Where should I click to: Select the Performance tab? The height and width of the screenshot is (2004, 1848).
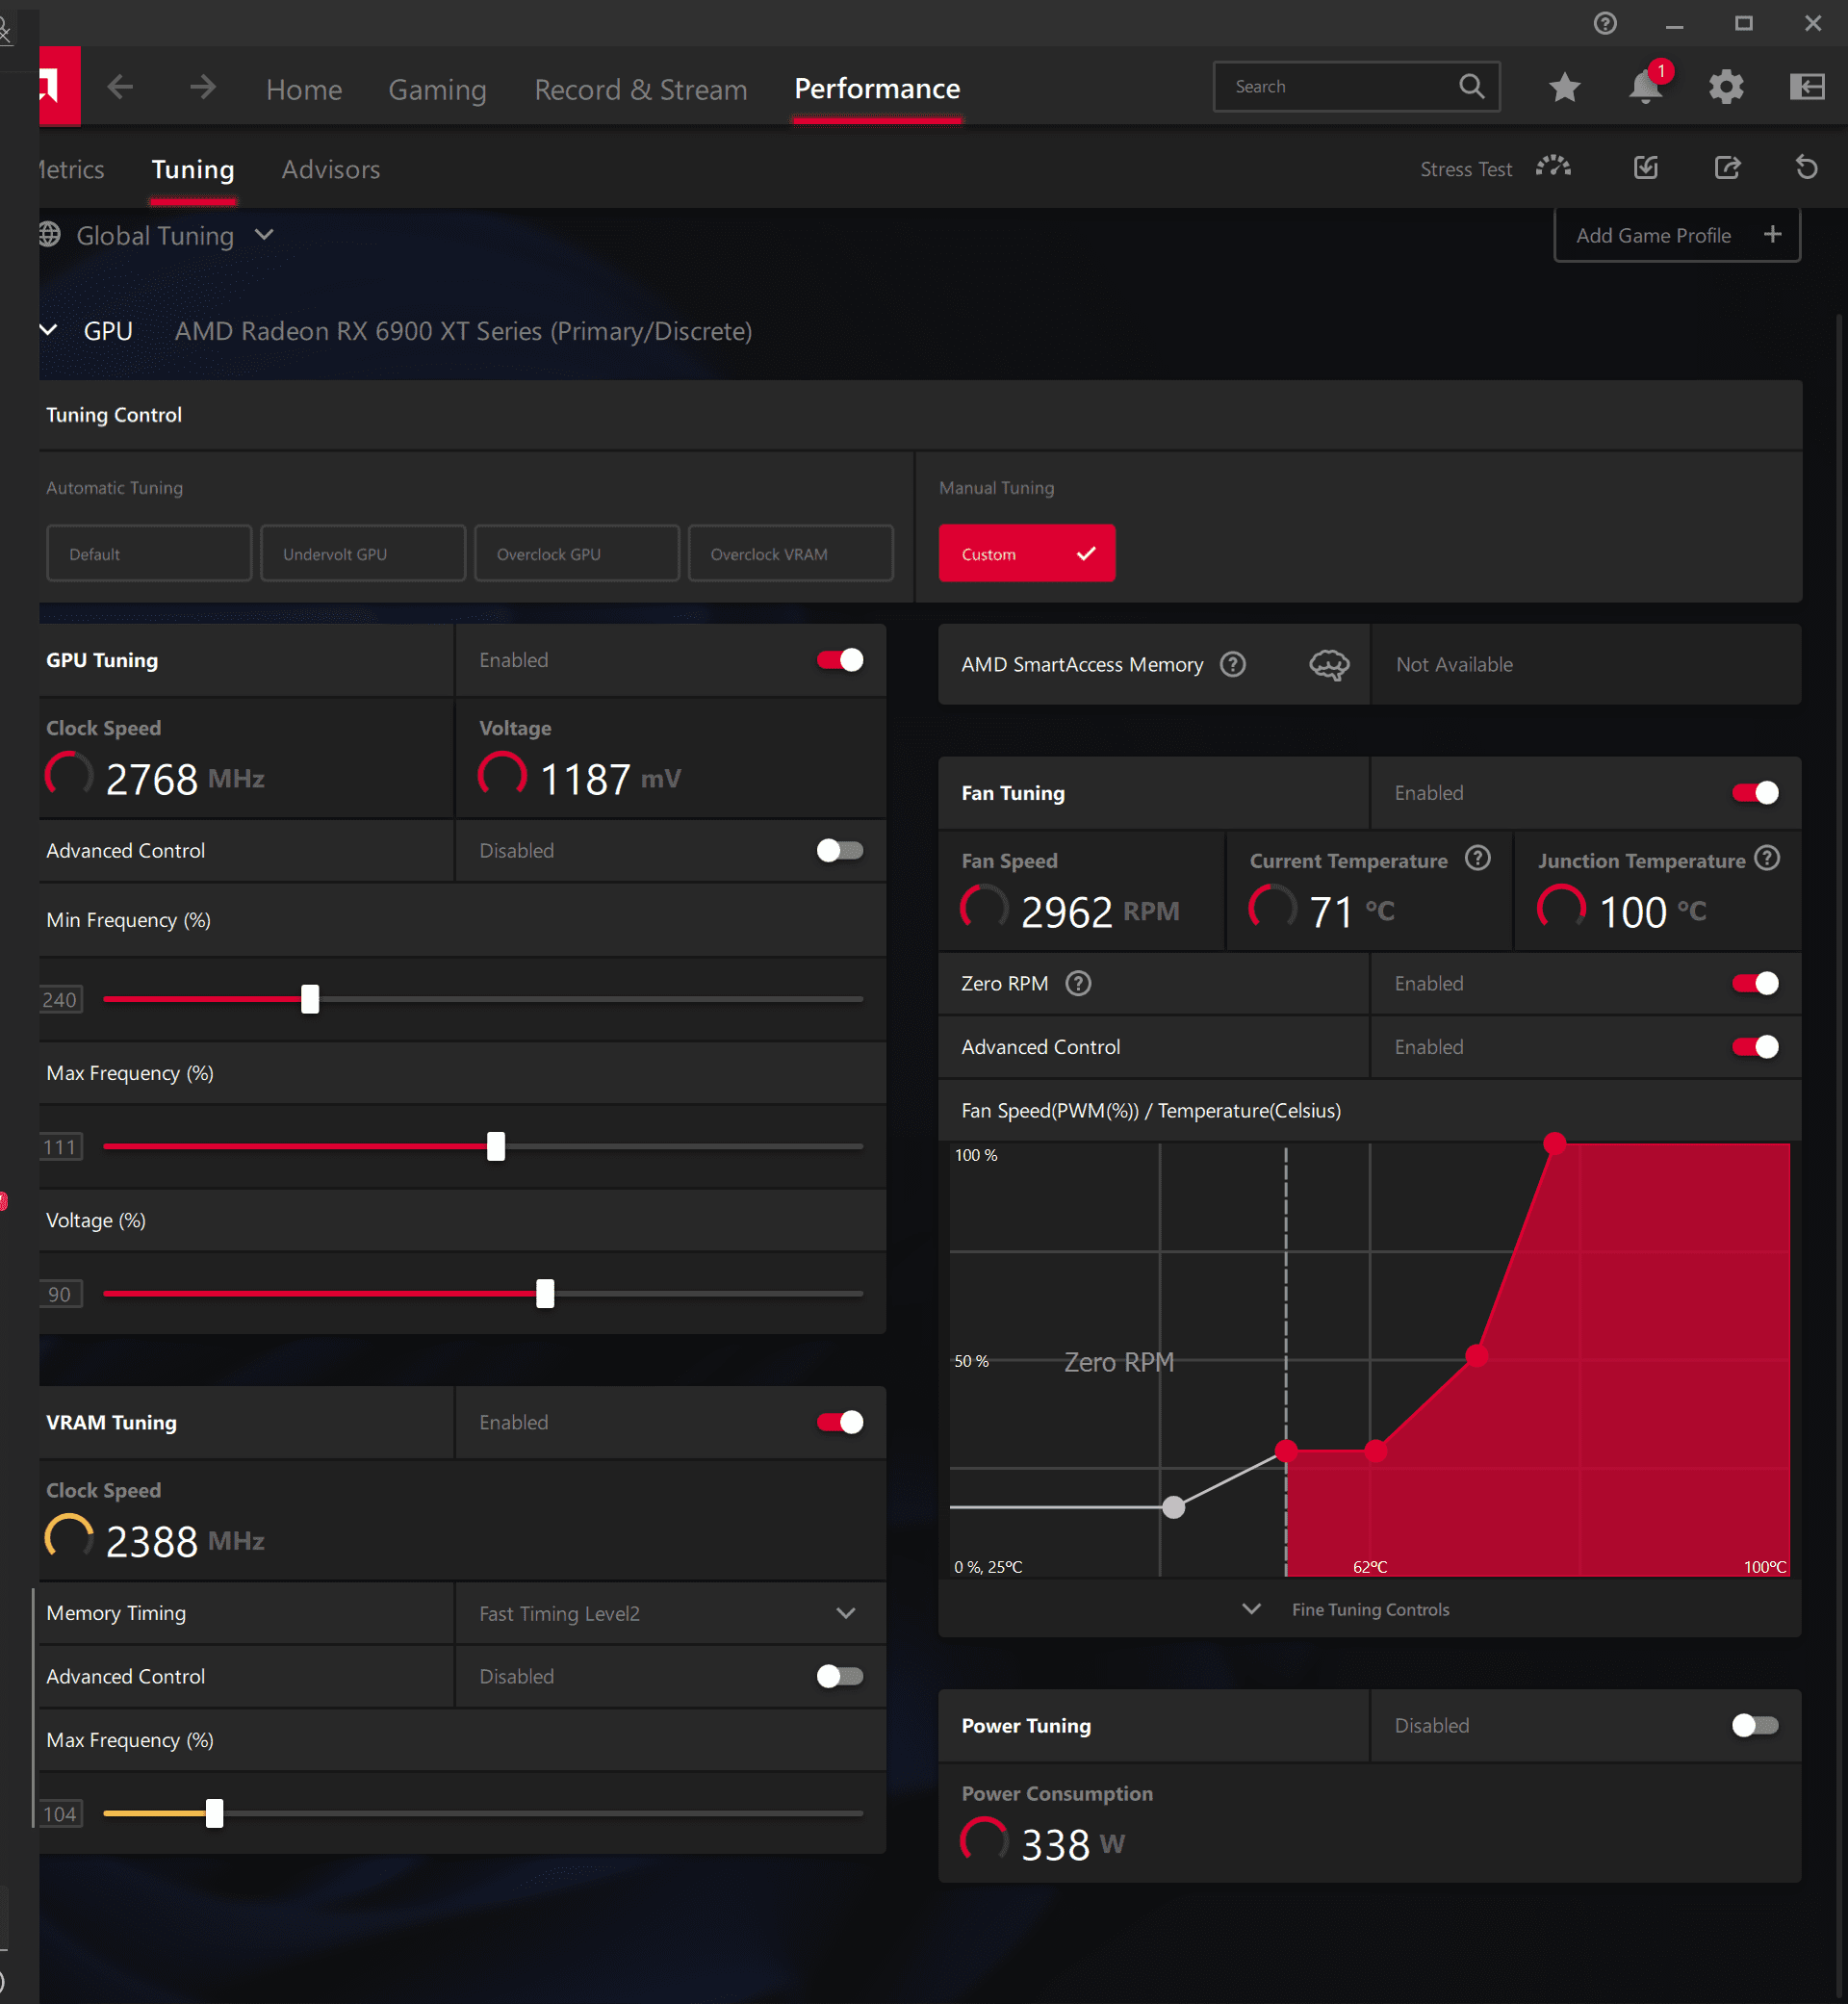[x=877, y=88]
